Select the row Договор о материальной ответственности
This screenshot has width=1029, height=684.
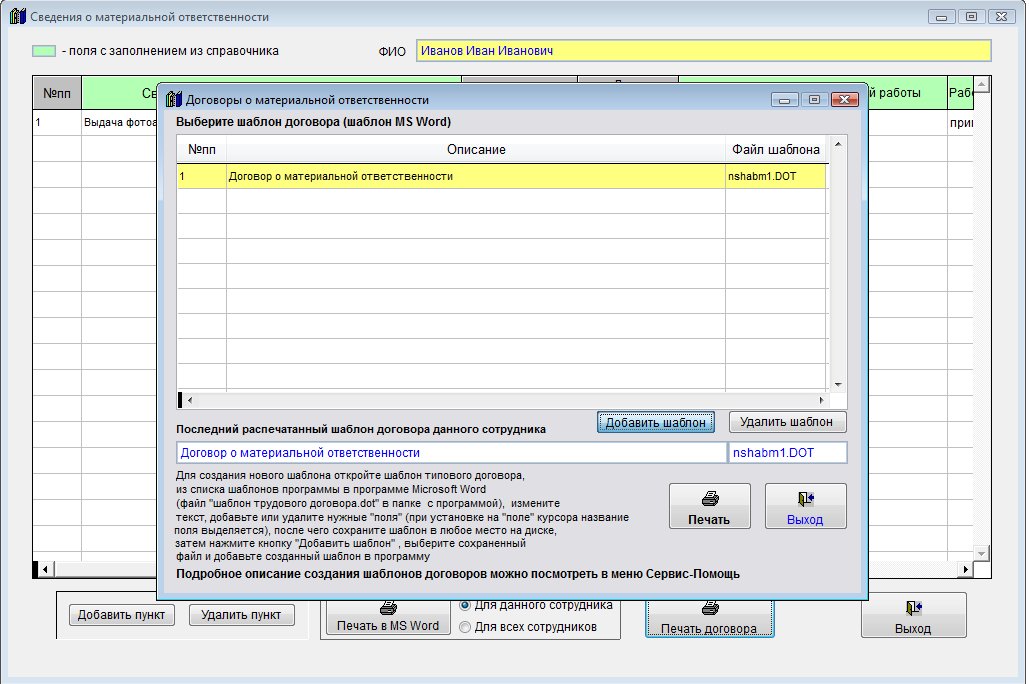(x=502, y=176)
